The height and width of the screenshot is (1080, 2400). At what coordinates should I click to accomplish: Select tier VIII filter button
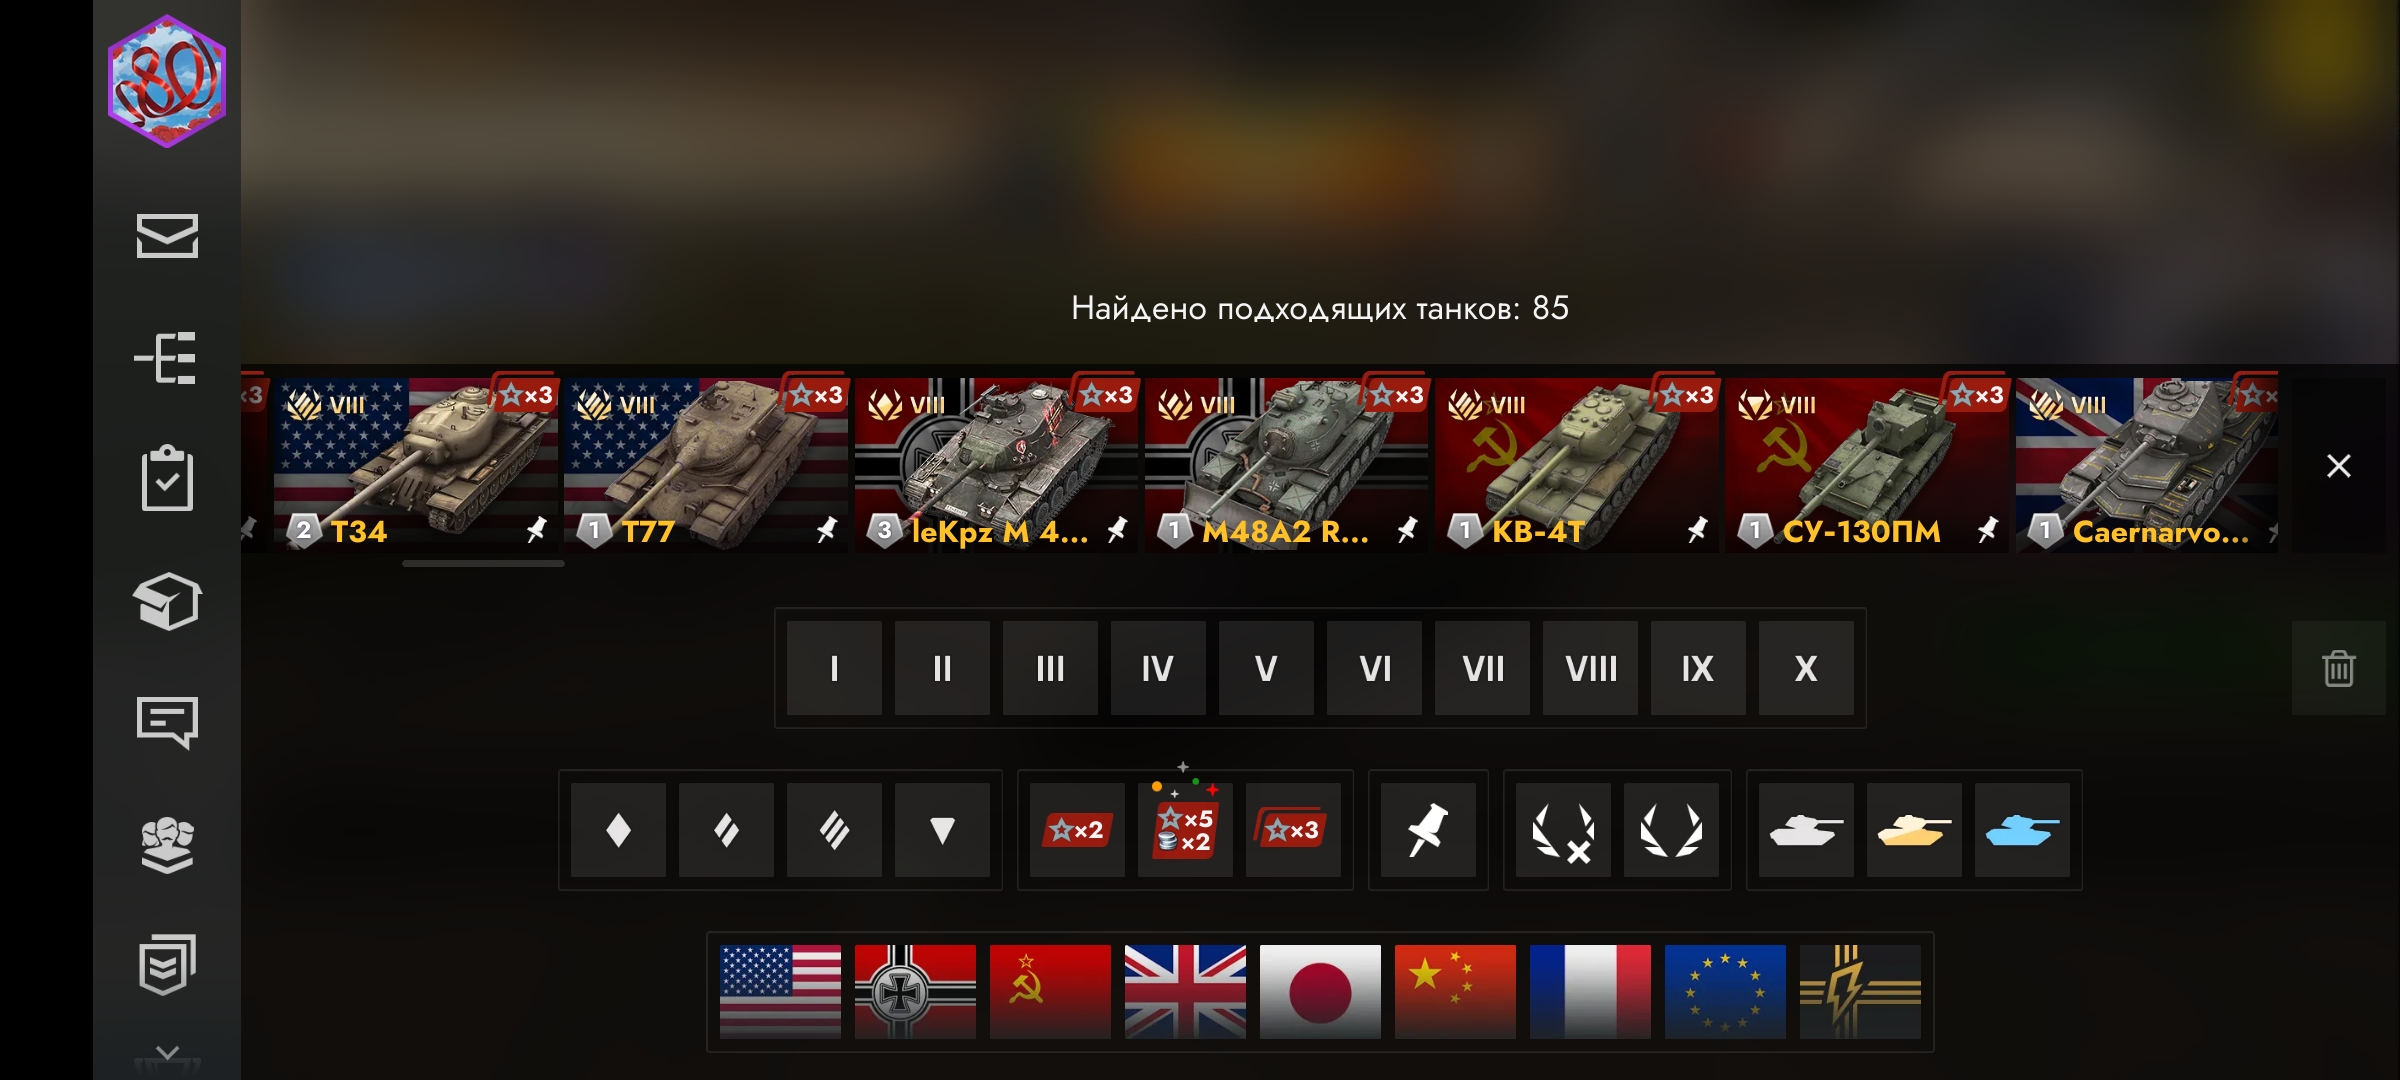(1590, 668)
